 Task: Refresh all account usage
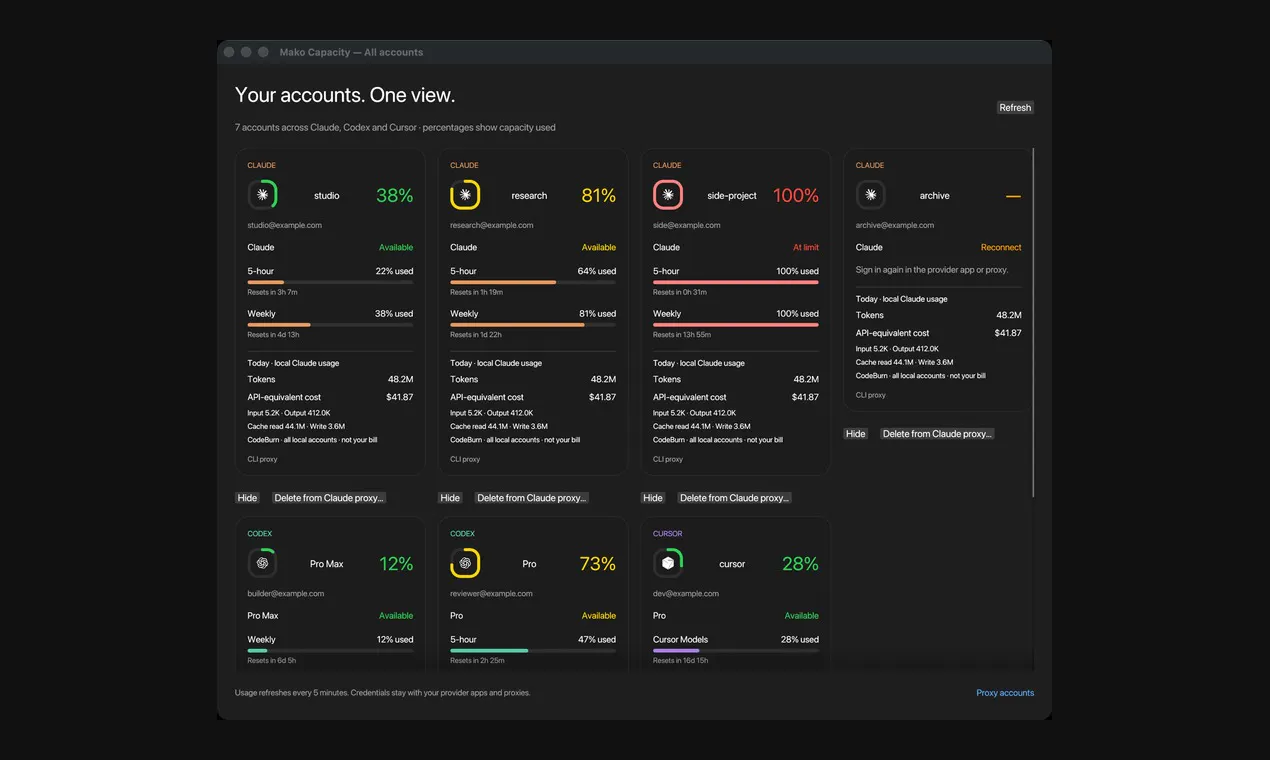pos(1015,108)
